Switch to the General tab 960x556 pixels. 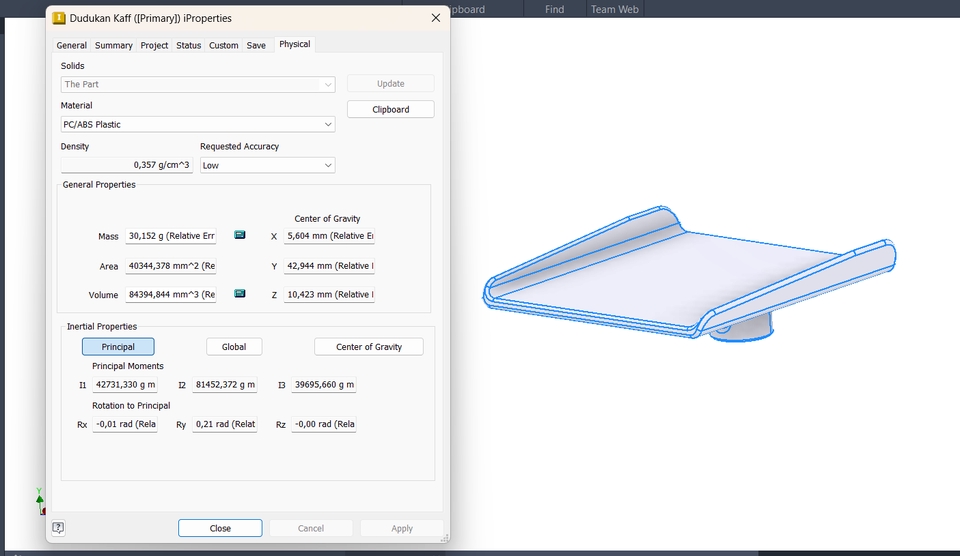pyautogui.click(x=72, y=45)
